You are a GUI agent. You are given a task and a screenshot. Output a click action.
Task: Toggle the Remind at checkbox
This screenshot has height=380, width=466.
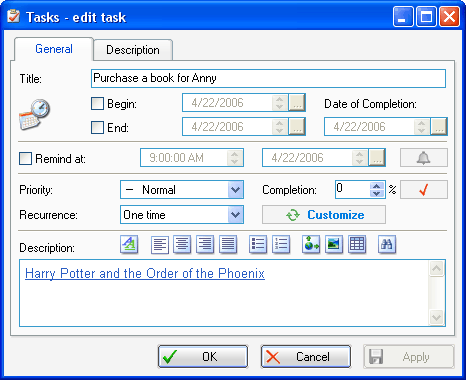coord(26,158)
